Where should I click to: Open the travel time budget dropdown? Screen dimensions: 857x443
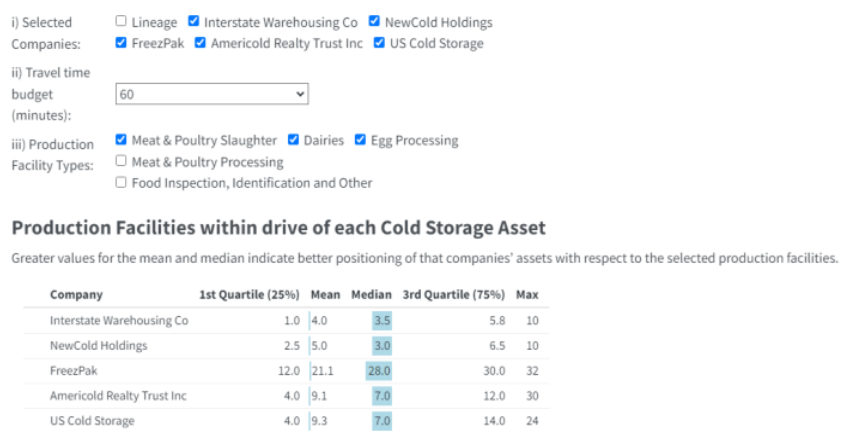point(212,94)
